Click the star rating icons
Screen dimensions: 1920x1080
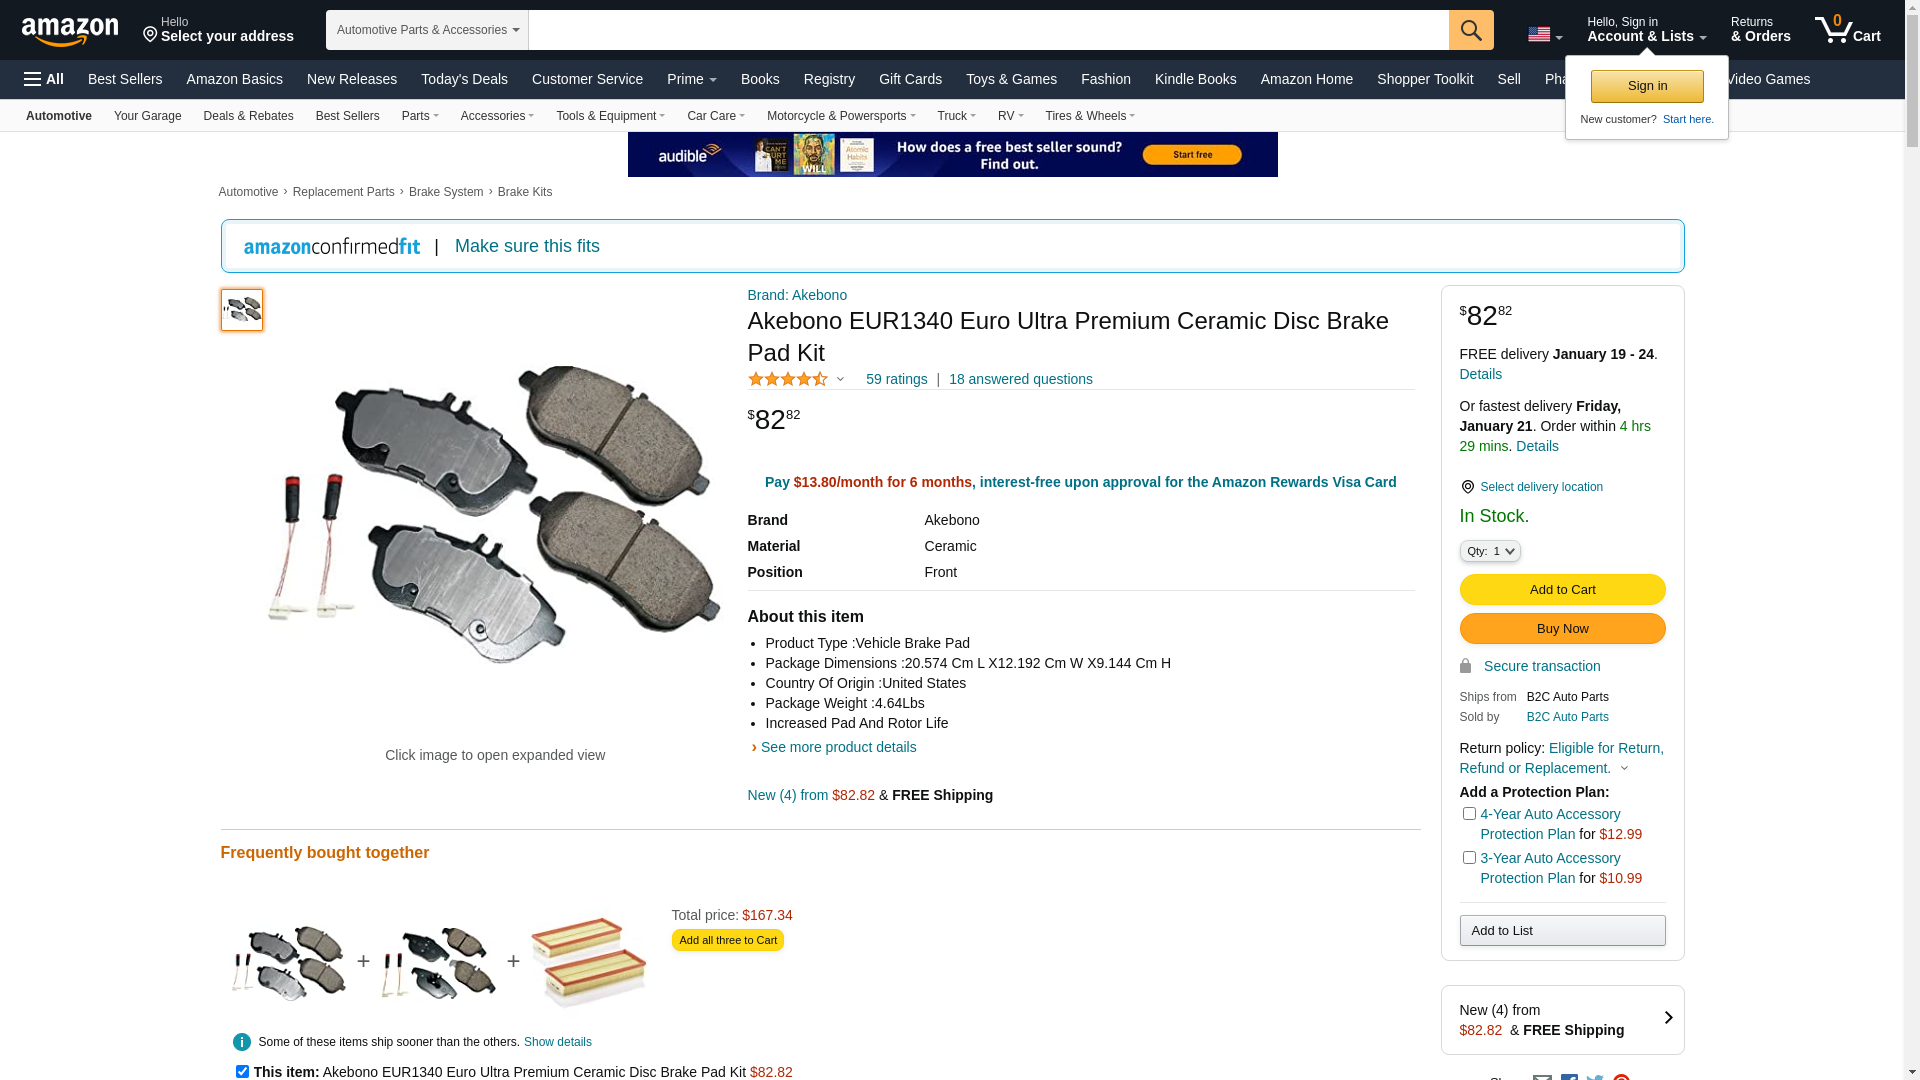click(788, 379)
